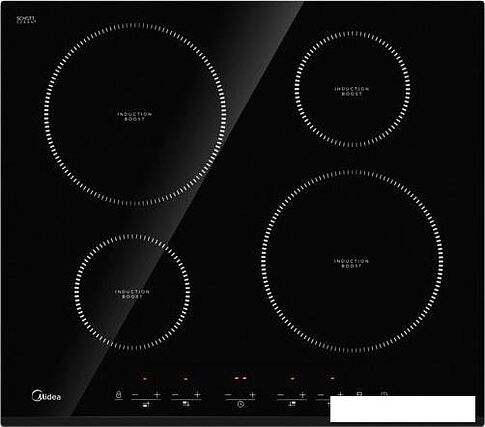Tap plus for the first cooking zone
The height and width of the screenshot is (427, 485).
157,395
